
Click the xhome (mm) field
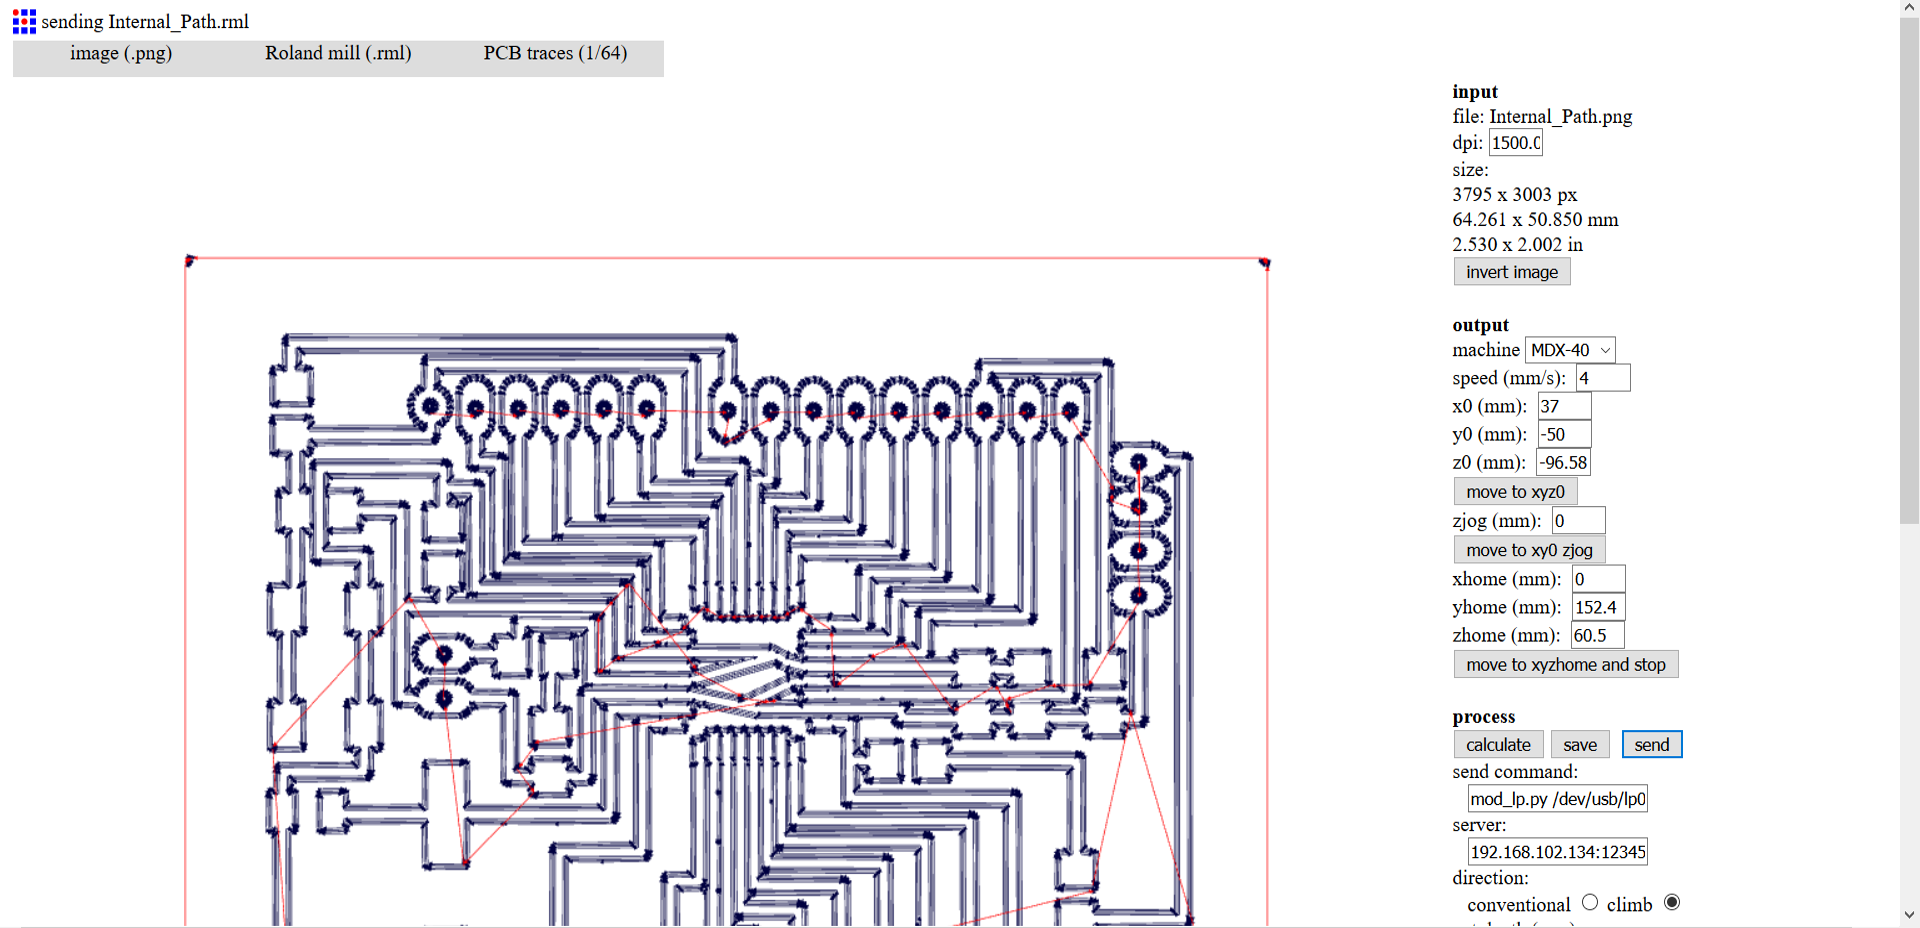pyautogui.click(x=1598, y=579)
